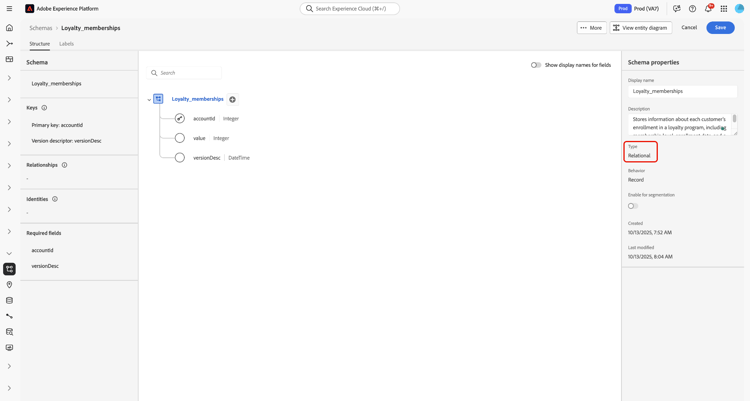Click the schema field Search box
This screenshot has width=750, height=401.
(184, 73)
